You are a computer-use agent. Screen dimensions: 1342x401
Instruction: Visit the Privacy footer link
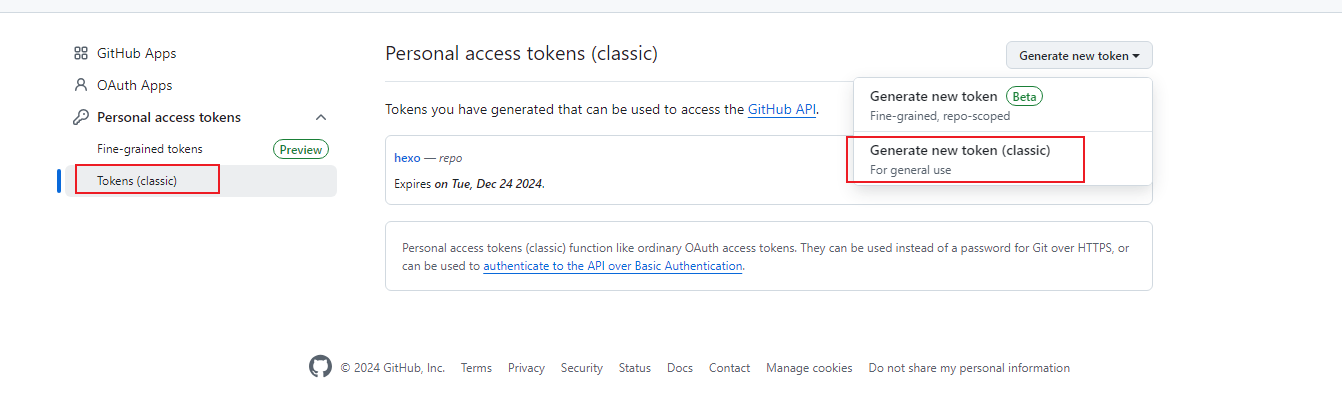[x=526, y=368]
